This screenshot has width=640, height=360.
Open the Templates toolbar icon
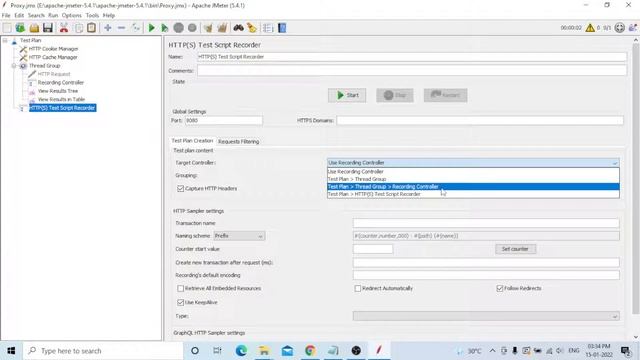tap(20, 28)
